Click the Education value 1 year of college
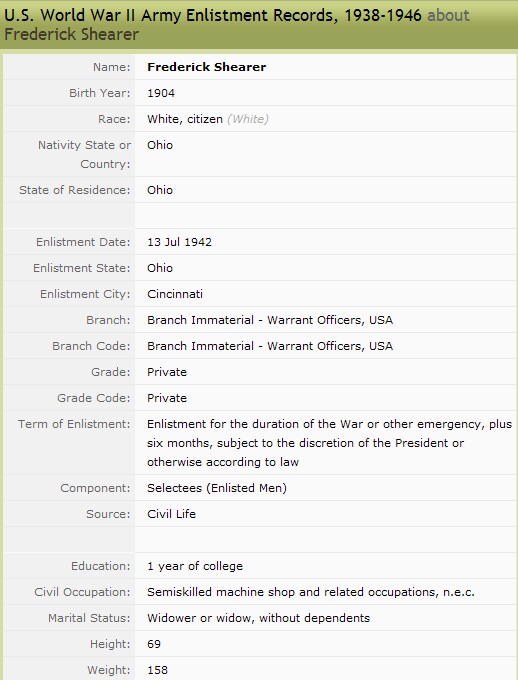Viewport: 518px width, 686px height. (x=195, y=566)
